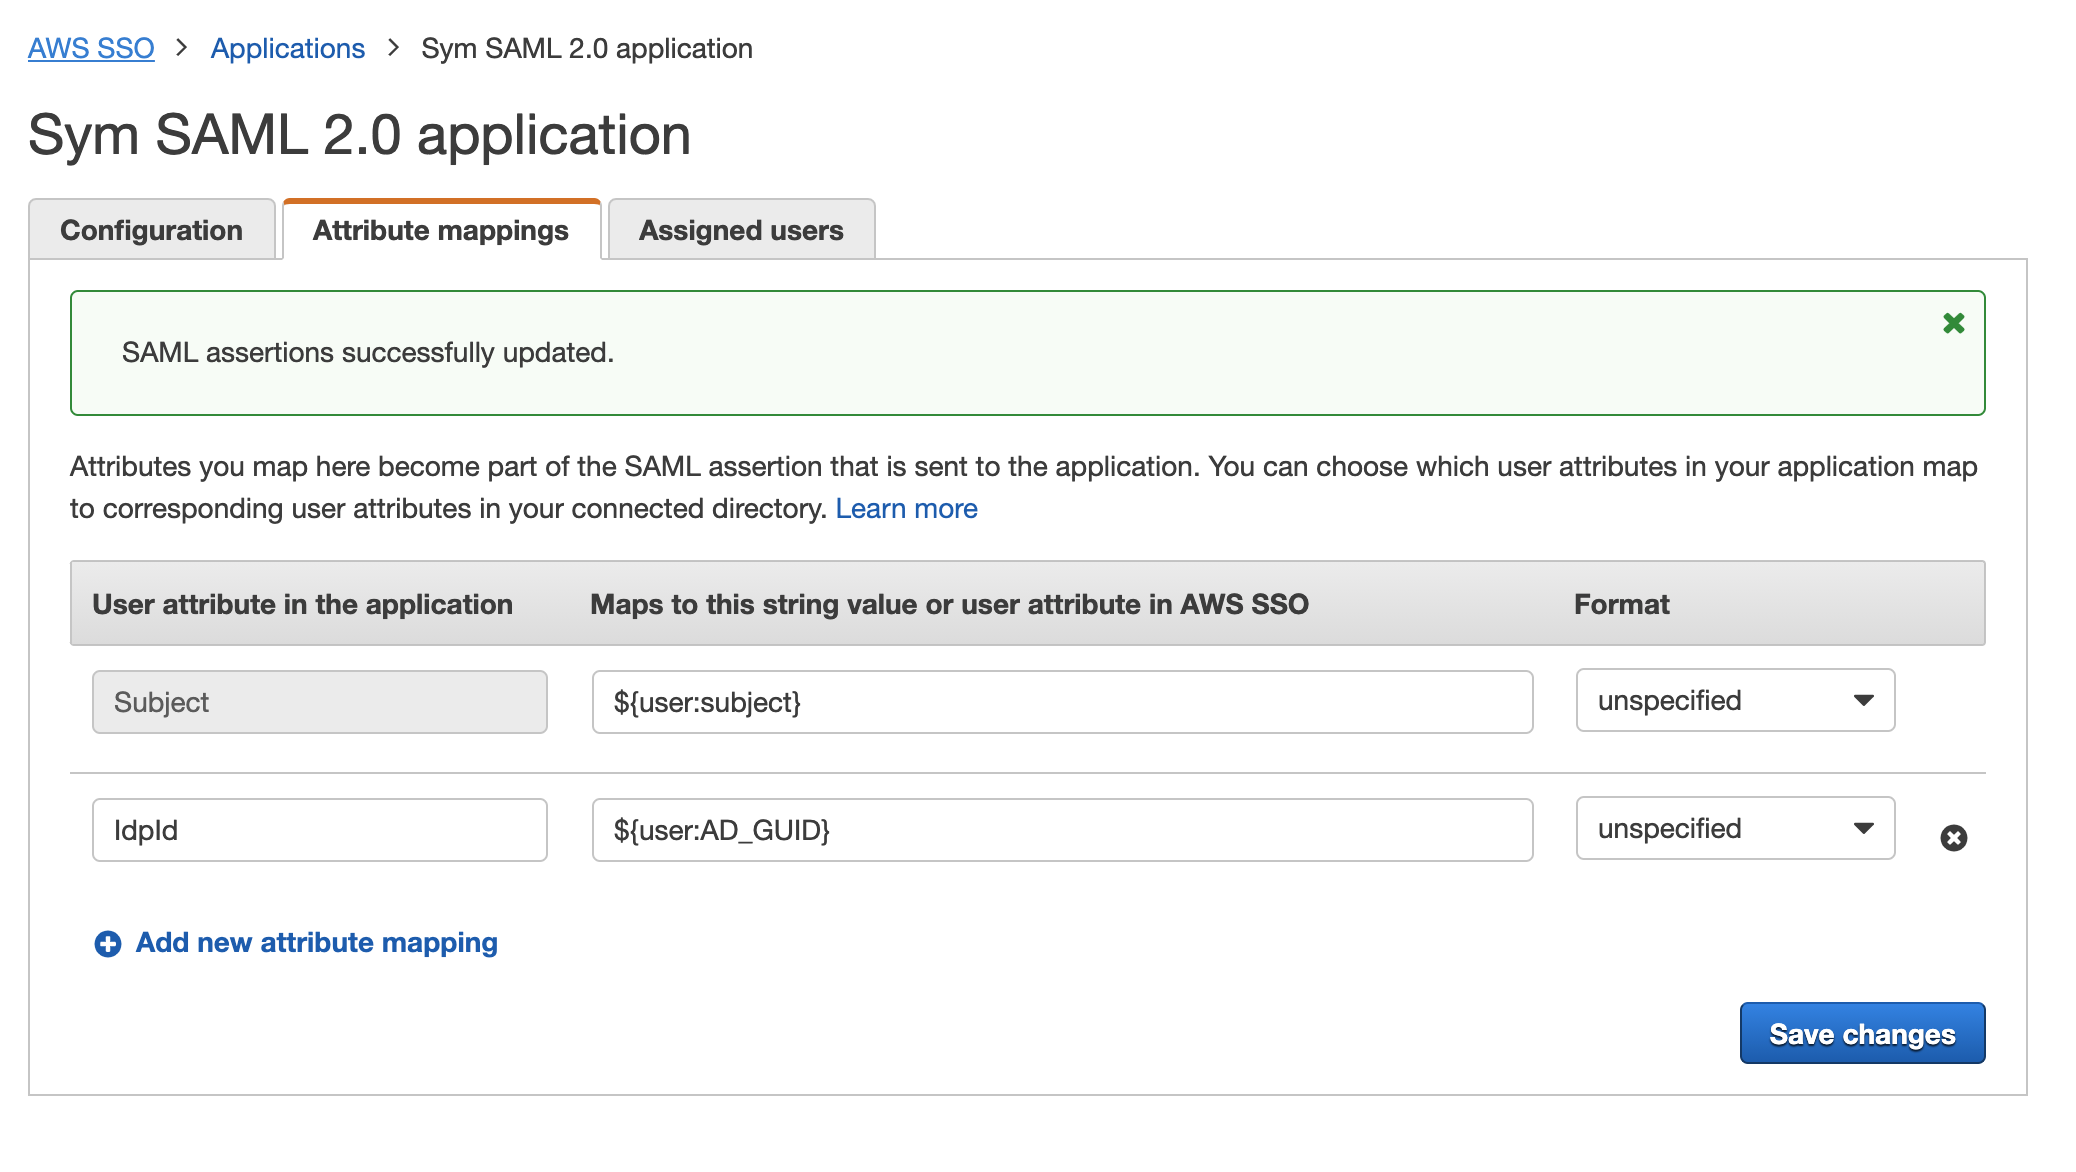Screen dimensions: 2076x1172
Task: Open the Learn more link
Action: click(906, 509)
